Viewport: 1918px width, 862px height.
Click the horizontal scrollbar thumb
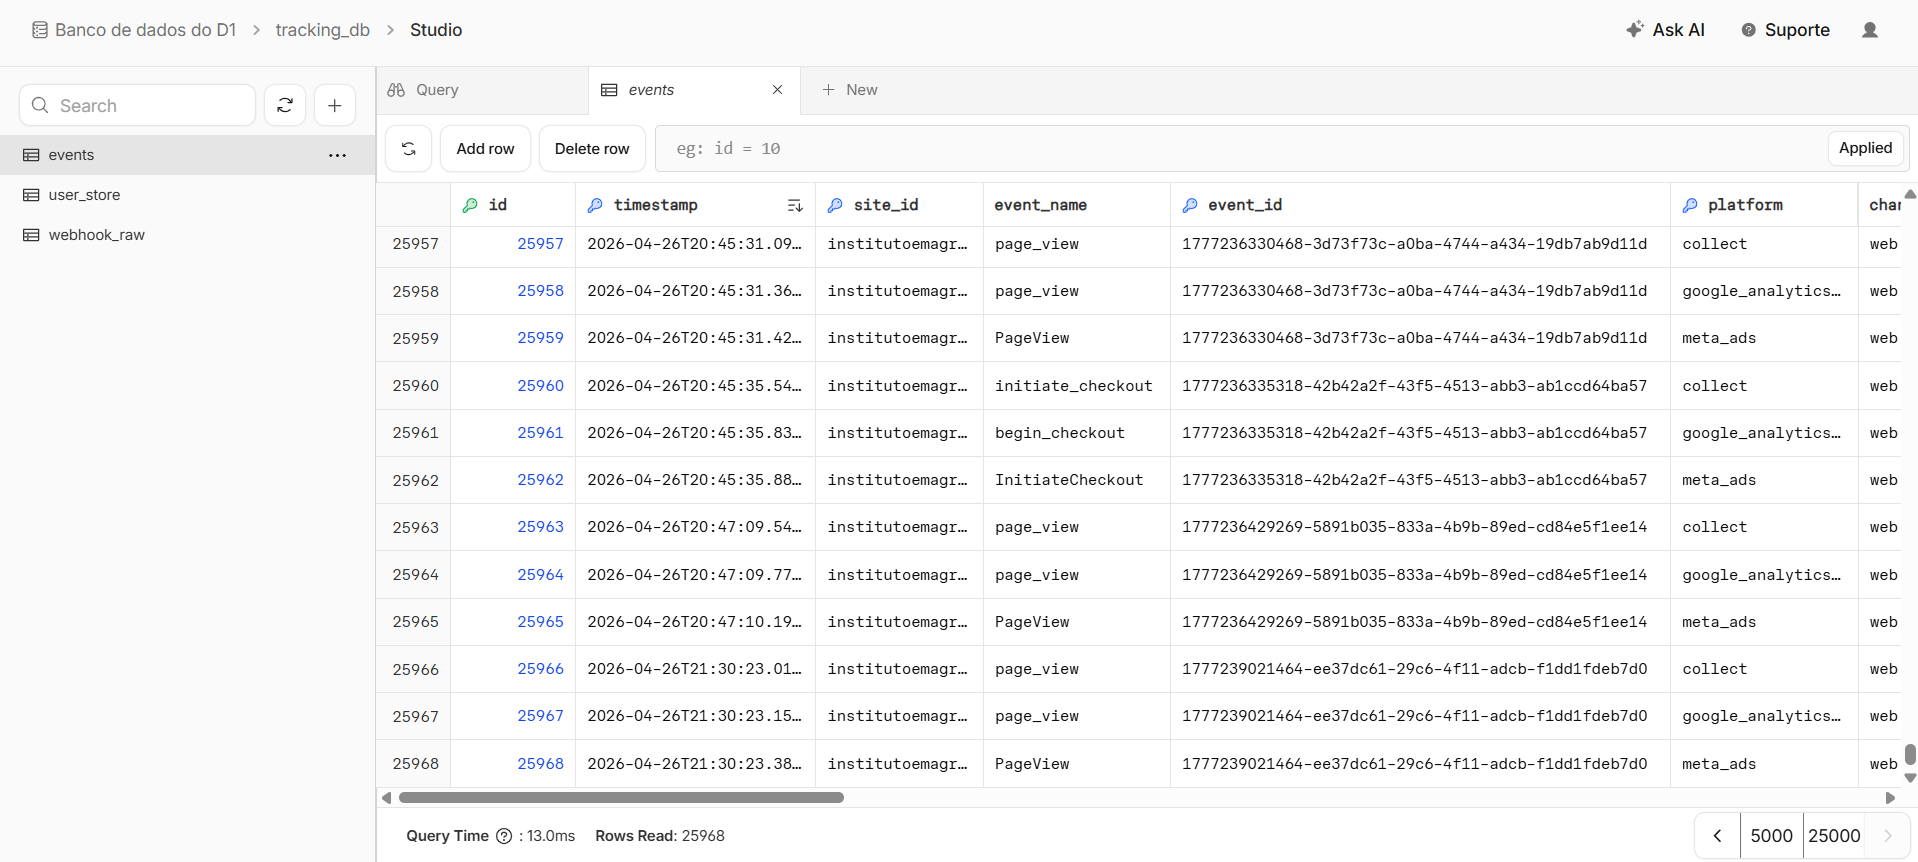tap(621, 798)
